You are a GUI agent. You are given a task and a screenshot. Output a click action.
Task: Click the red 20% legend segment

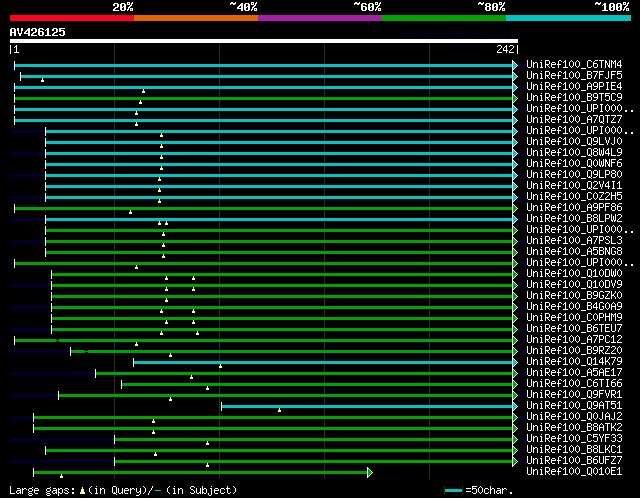tap(72, 18)
